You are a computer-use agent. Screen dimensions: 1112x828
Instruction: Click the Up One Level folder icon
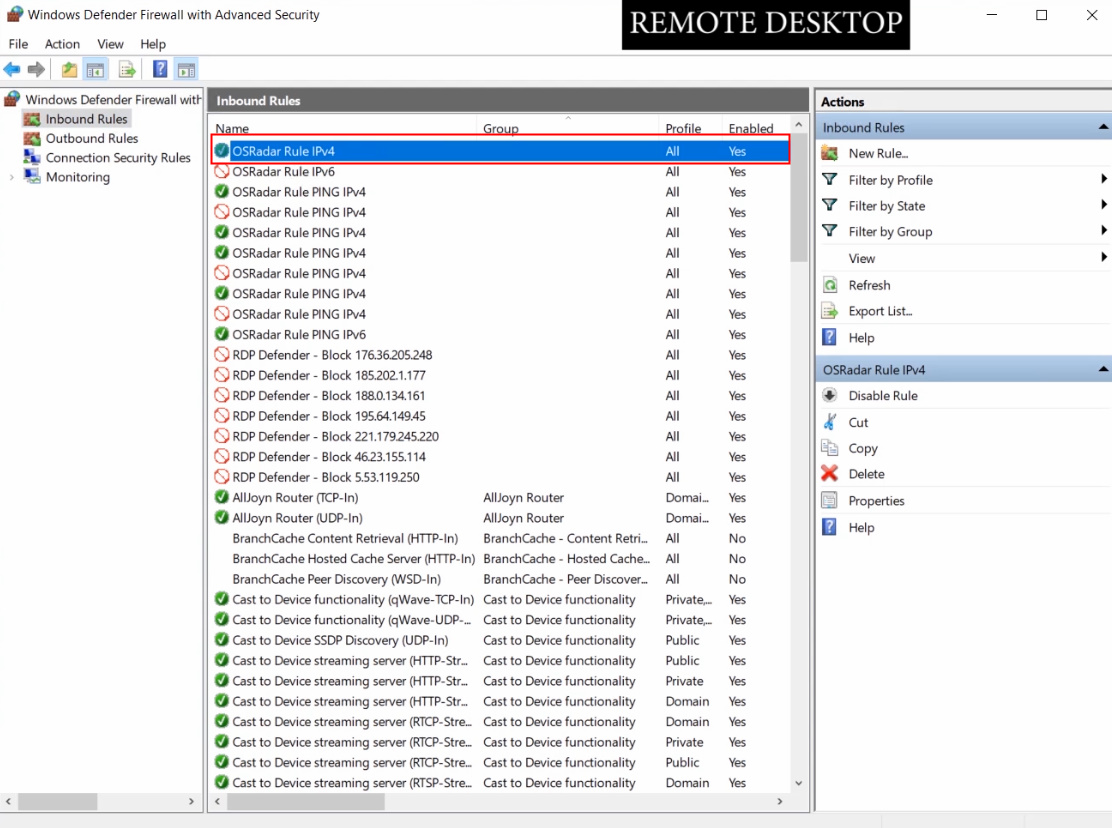(70, 69)
